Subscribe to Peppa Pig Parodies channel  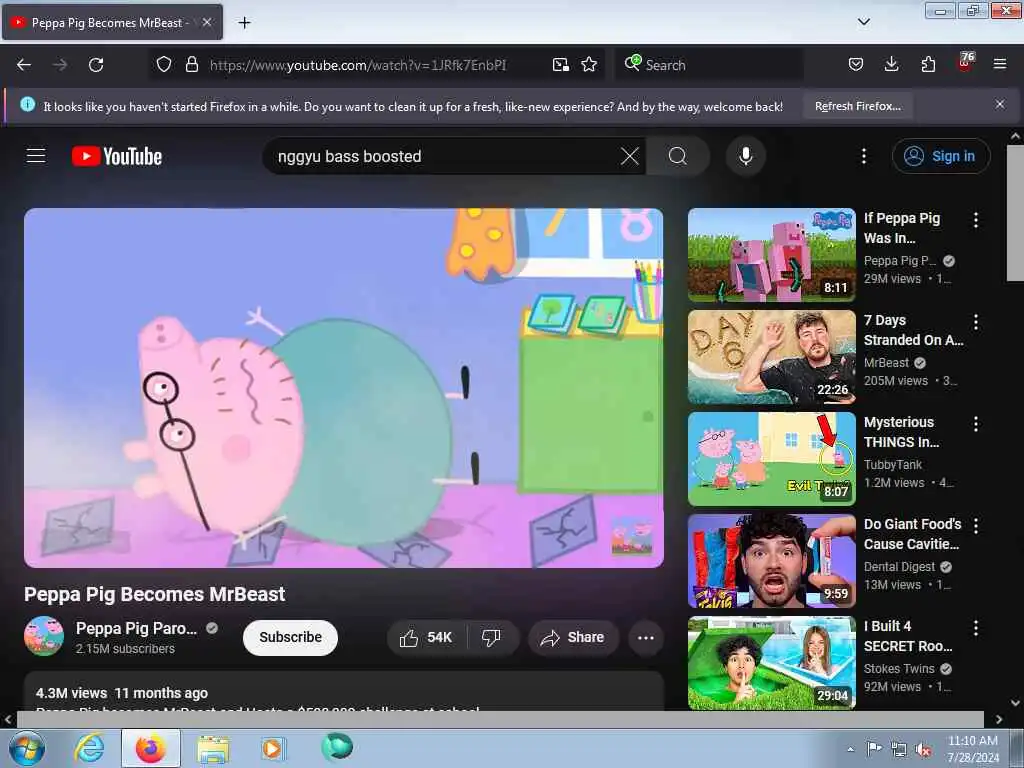click(290, 637)
